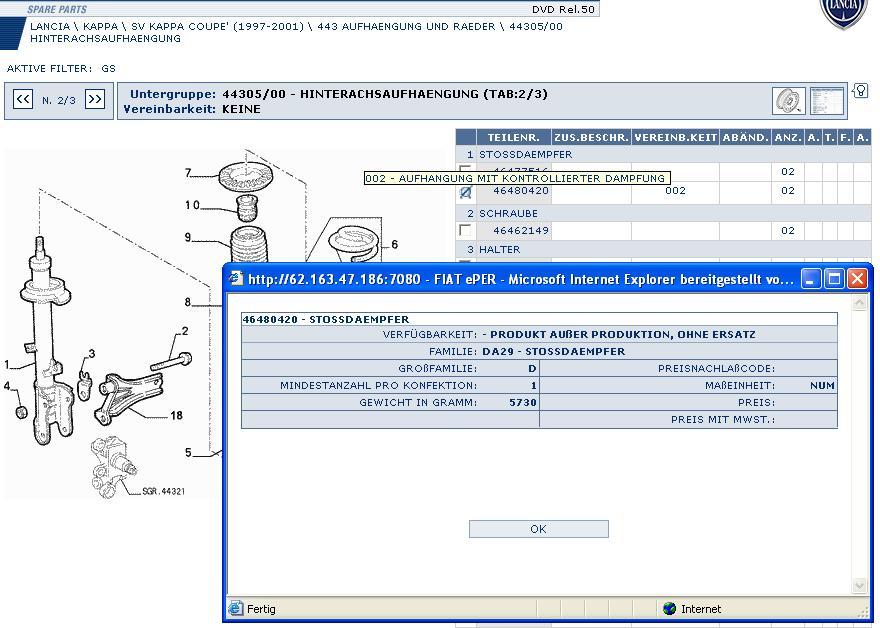The image size is (880, 628).
Task: Go to next table with >> button
Action: [95, 100]
